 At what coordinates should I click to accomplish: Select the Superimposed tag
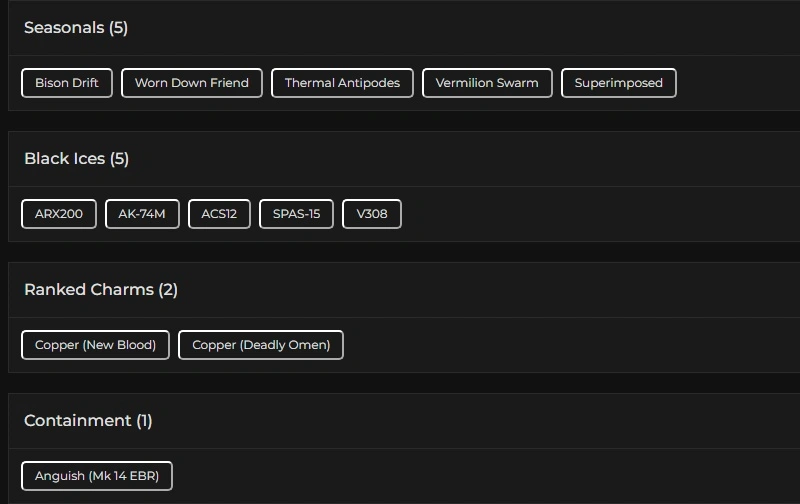pyautogui.click(x=619, y=83)
